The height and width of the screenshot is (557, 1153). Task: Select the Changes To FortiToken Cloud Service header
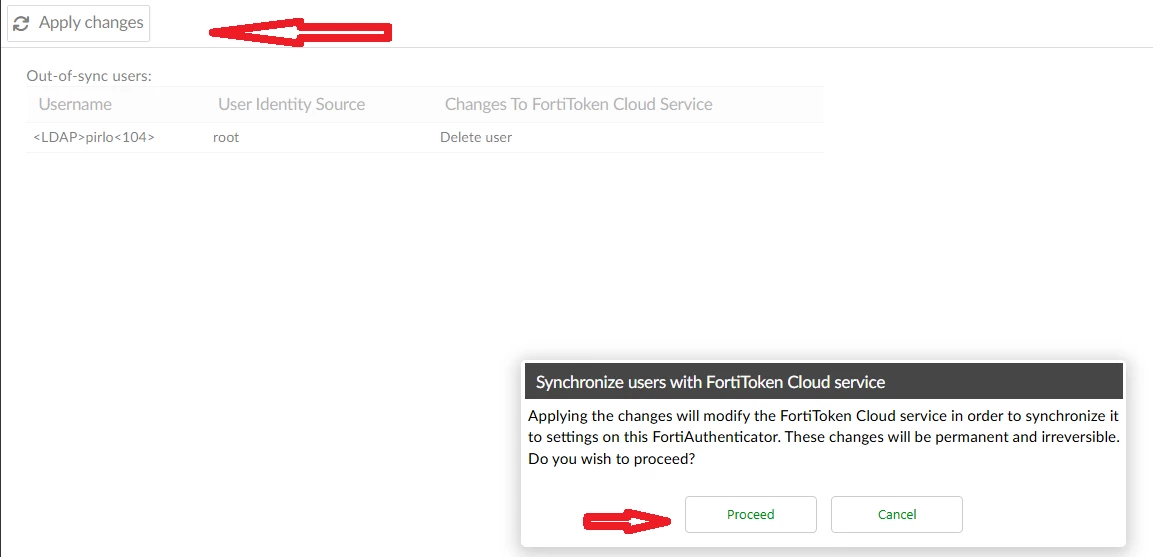point(579,104)
